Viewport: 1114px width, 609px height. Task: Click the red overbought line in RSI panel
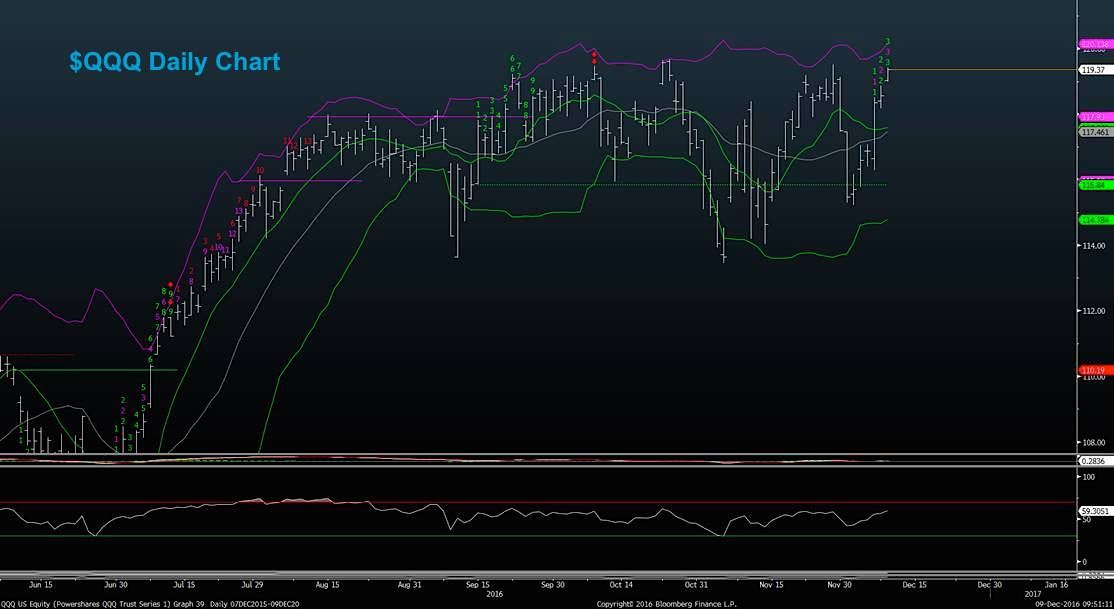click(x=539, y=502)
